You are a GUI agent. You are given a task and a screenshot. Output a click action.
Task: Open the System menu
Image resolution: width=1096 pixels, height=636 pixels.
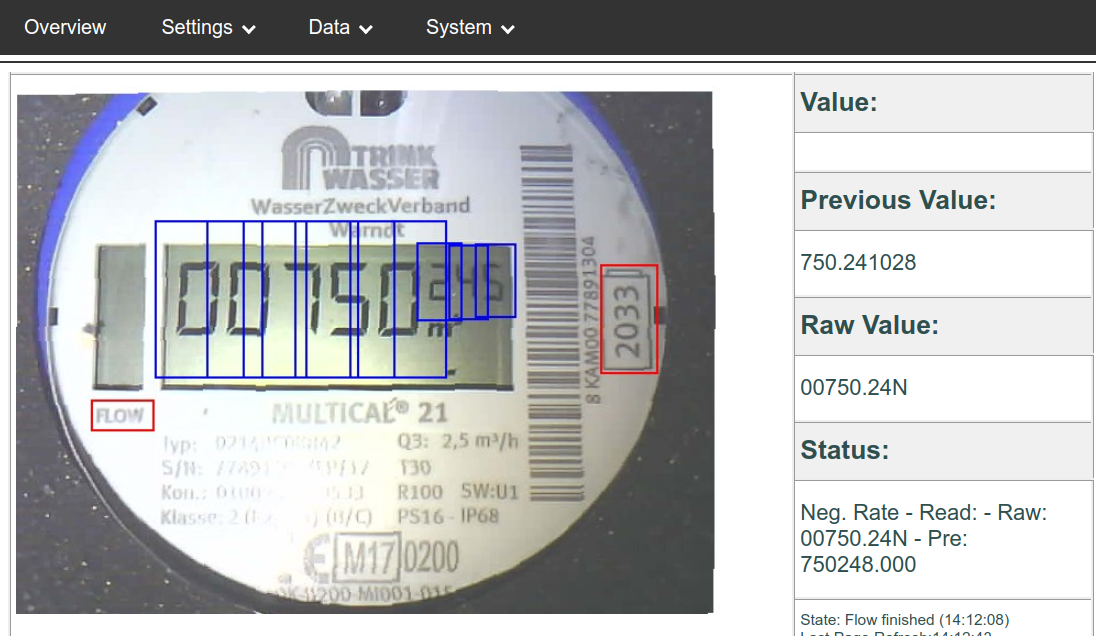click(460, 28)
